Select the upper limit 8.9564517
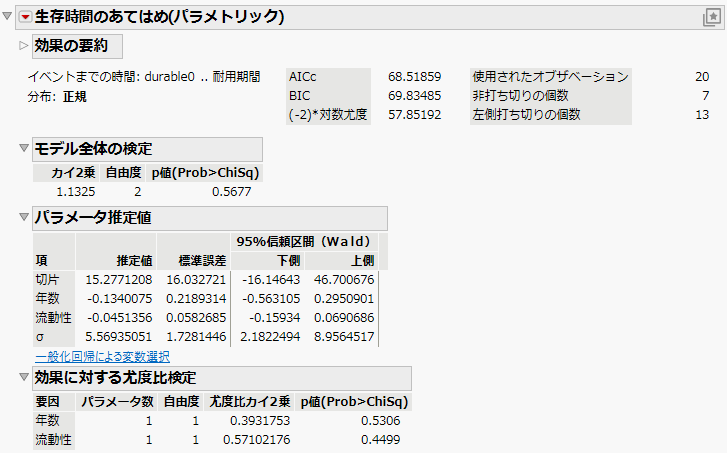 click(x=344, y=337)
